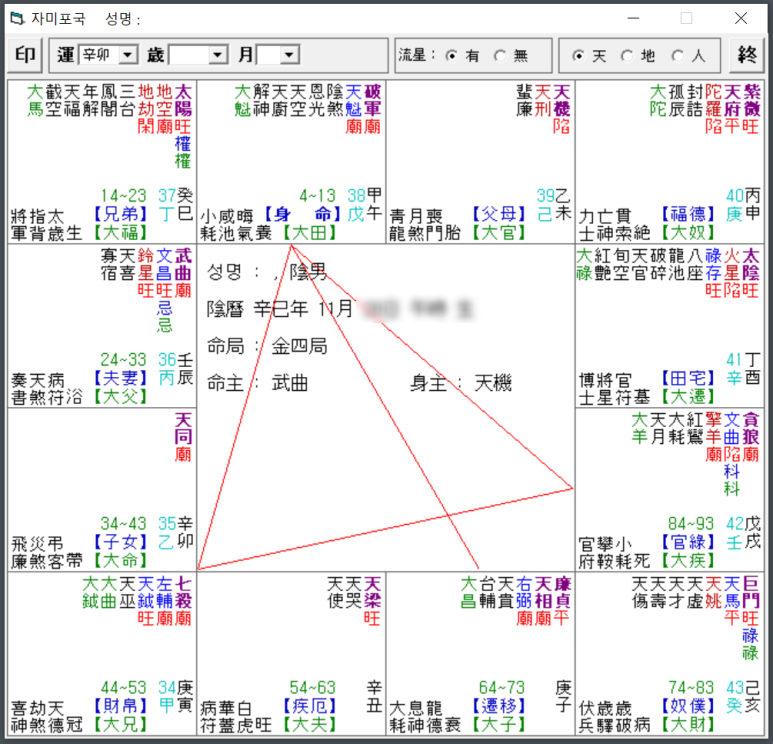The image size is (773, 744).
Task: Click the 天同 star in 卯 palace
Action: point(183,428)
